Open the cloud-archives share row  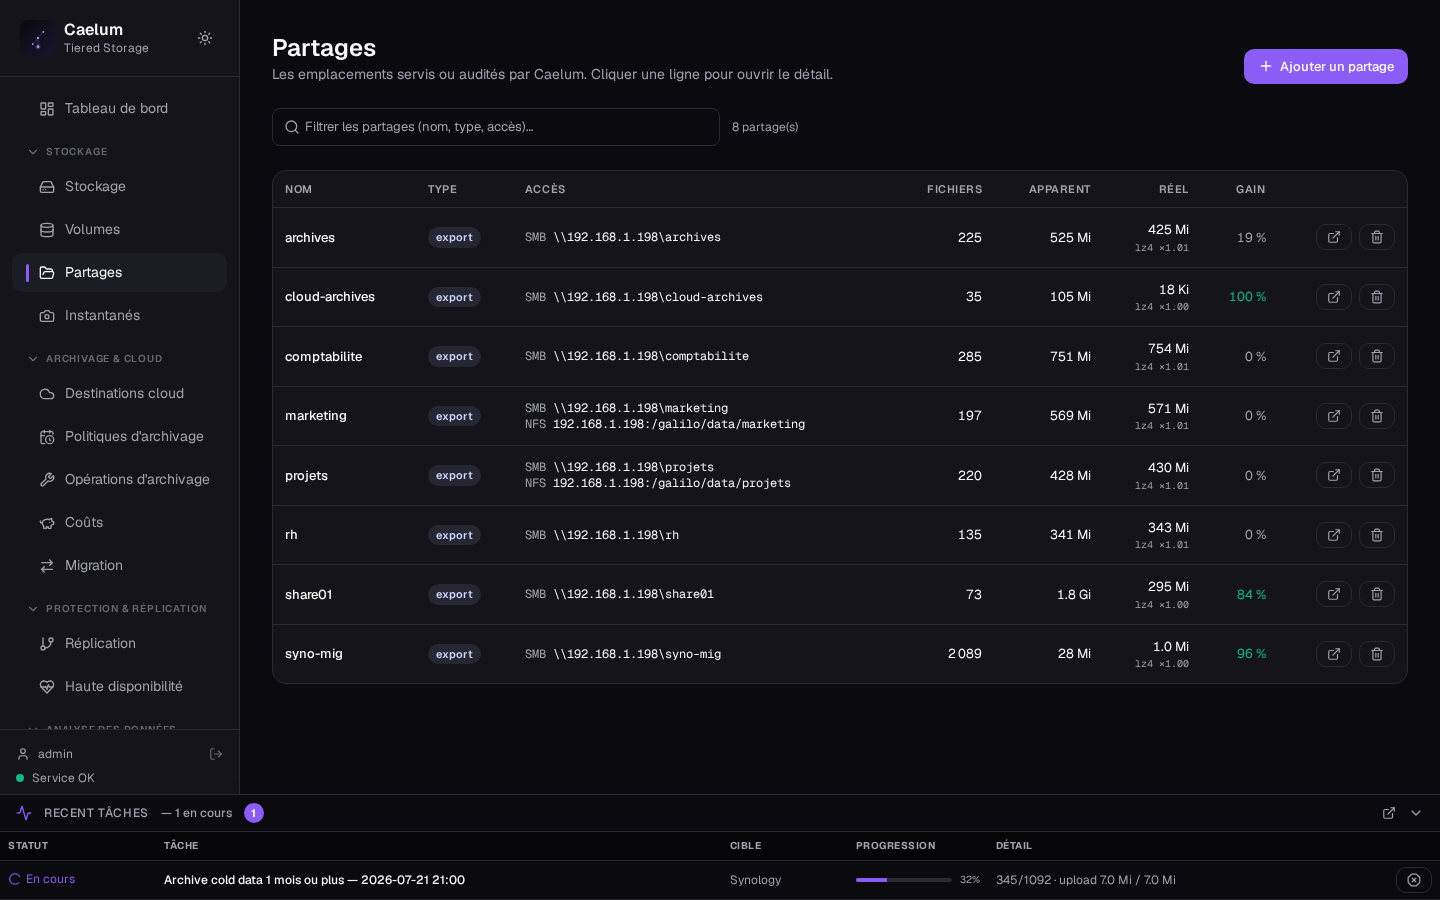click(840, 297)
